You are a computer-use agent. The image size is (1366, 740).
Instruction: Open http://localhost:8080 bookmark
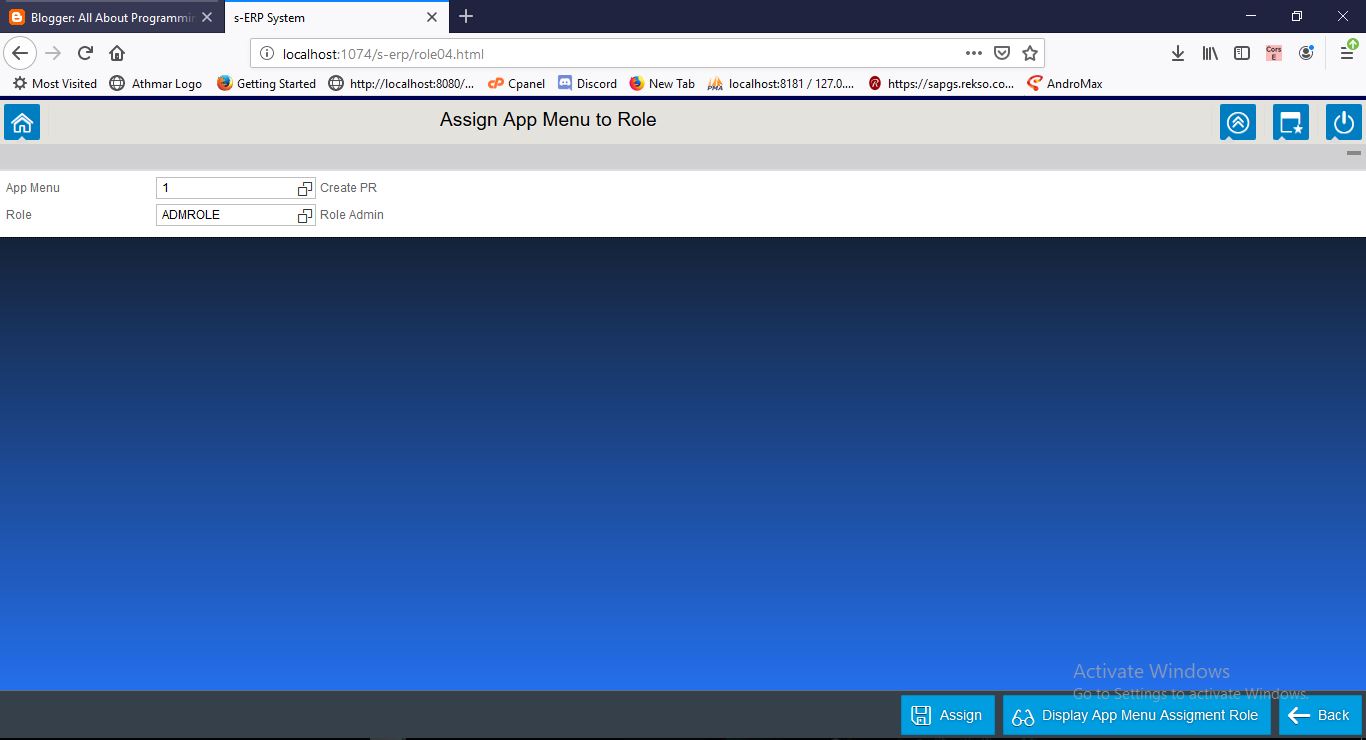pos(401,84)
